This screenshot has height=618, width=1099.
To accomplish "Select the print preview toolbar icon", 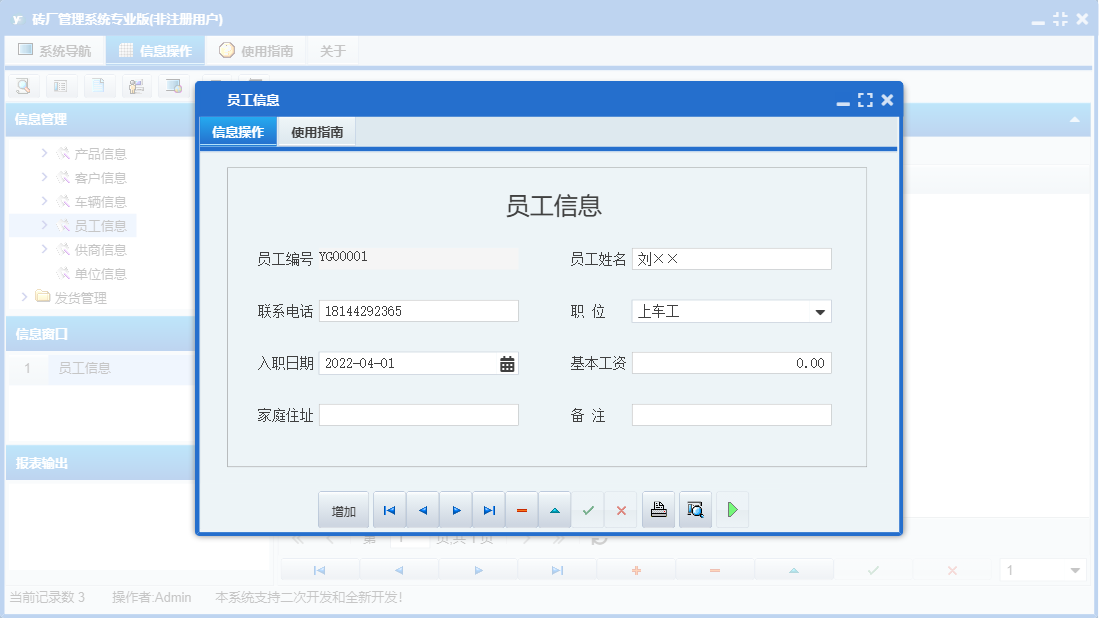I will [x=22, y=87].
